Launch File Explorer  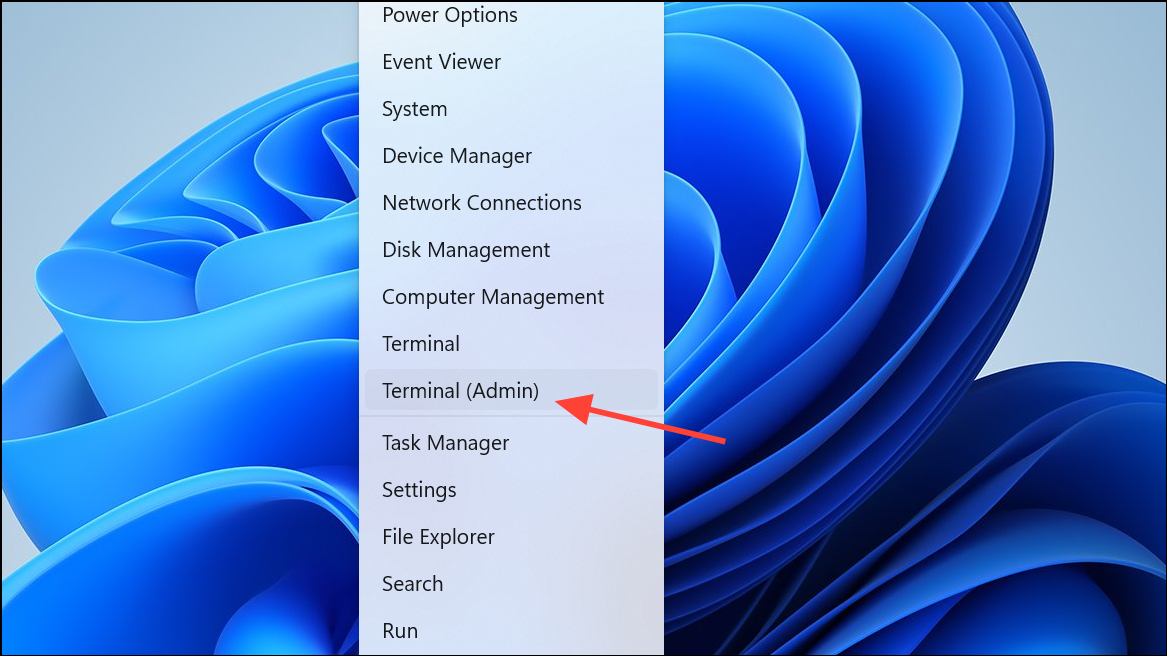pyautogui.click(x=511, y=536)
